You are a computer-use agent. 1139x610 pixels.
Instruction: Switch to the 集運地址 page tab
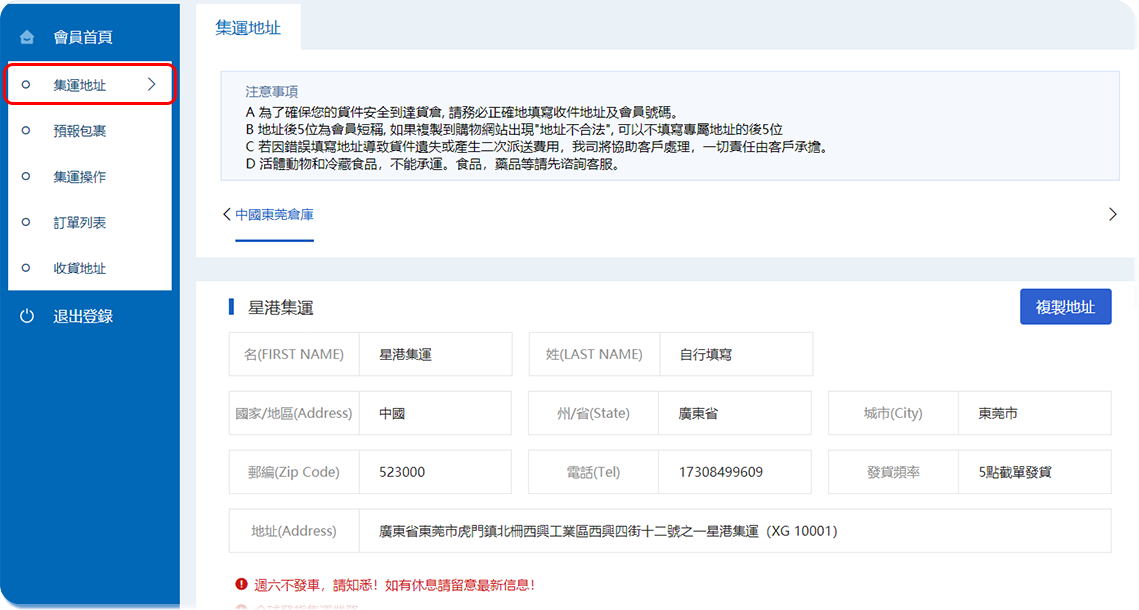click(x=248, y=28)
